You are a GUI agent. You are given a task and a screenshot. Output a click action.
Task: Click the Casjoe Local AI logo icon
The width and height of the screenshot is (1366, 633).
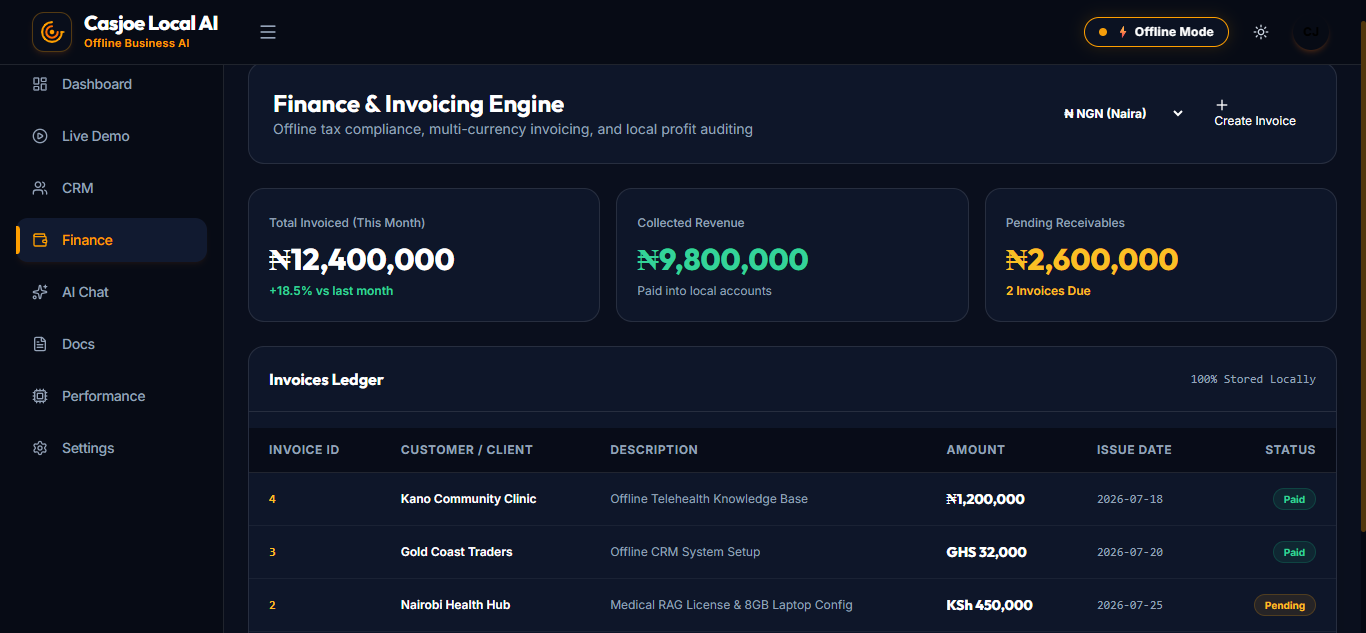pyautogui.click(x=52, y=32)
